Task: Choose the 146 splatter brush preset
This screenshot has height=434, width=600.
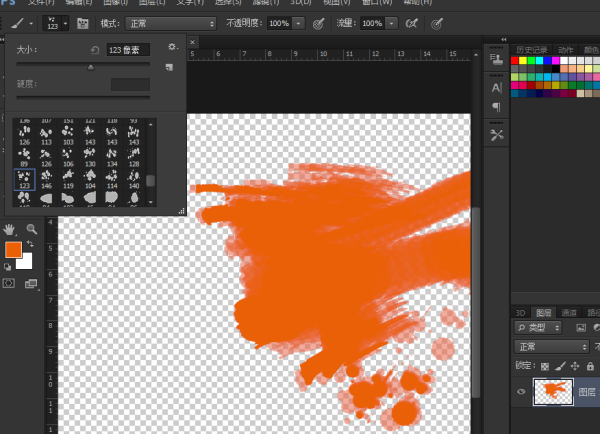Action: (46, 179)
